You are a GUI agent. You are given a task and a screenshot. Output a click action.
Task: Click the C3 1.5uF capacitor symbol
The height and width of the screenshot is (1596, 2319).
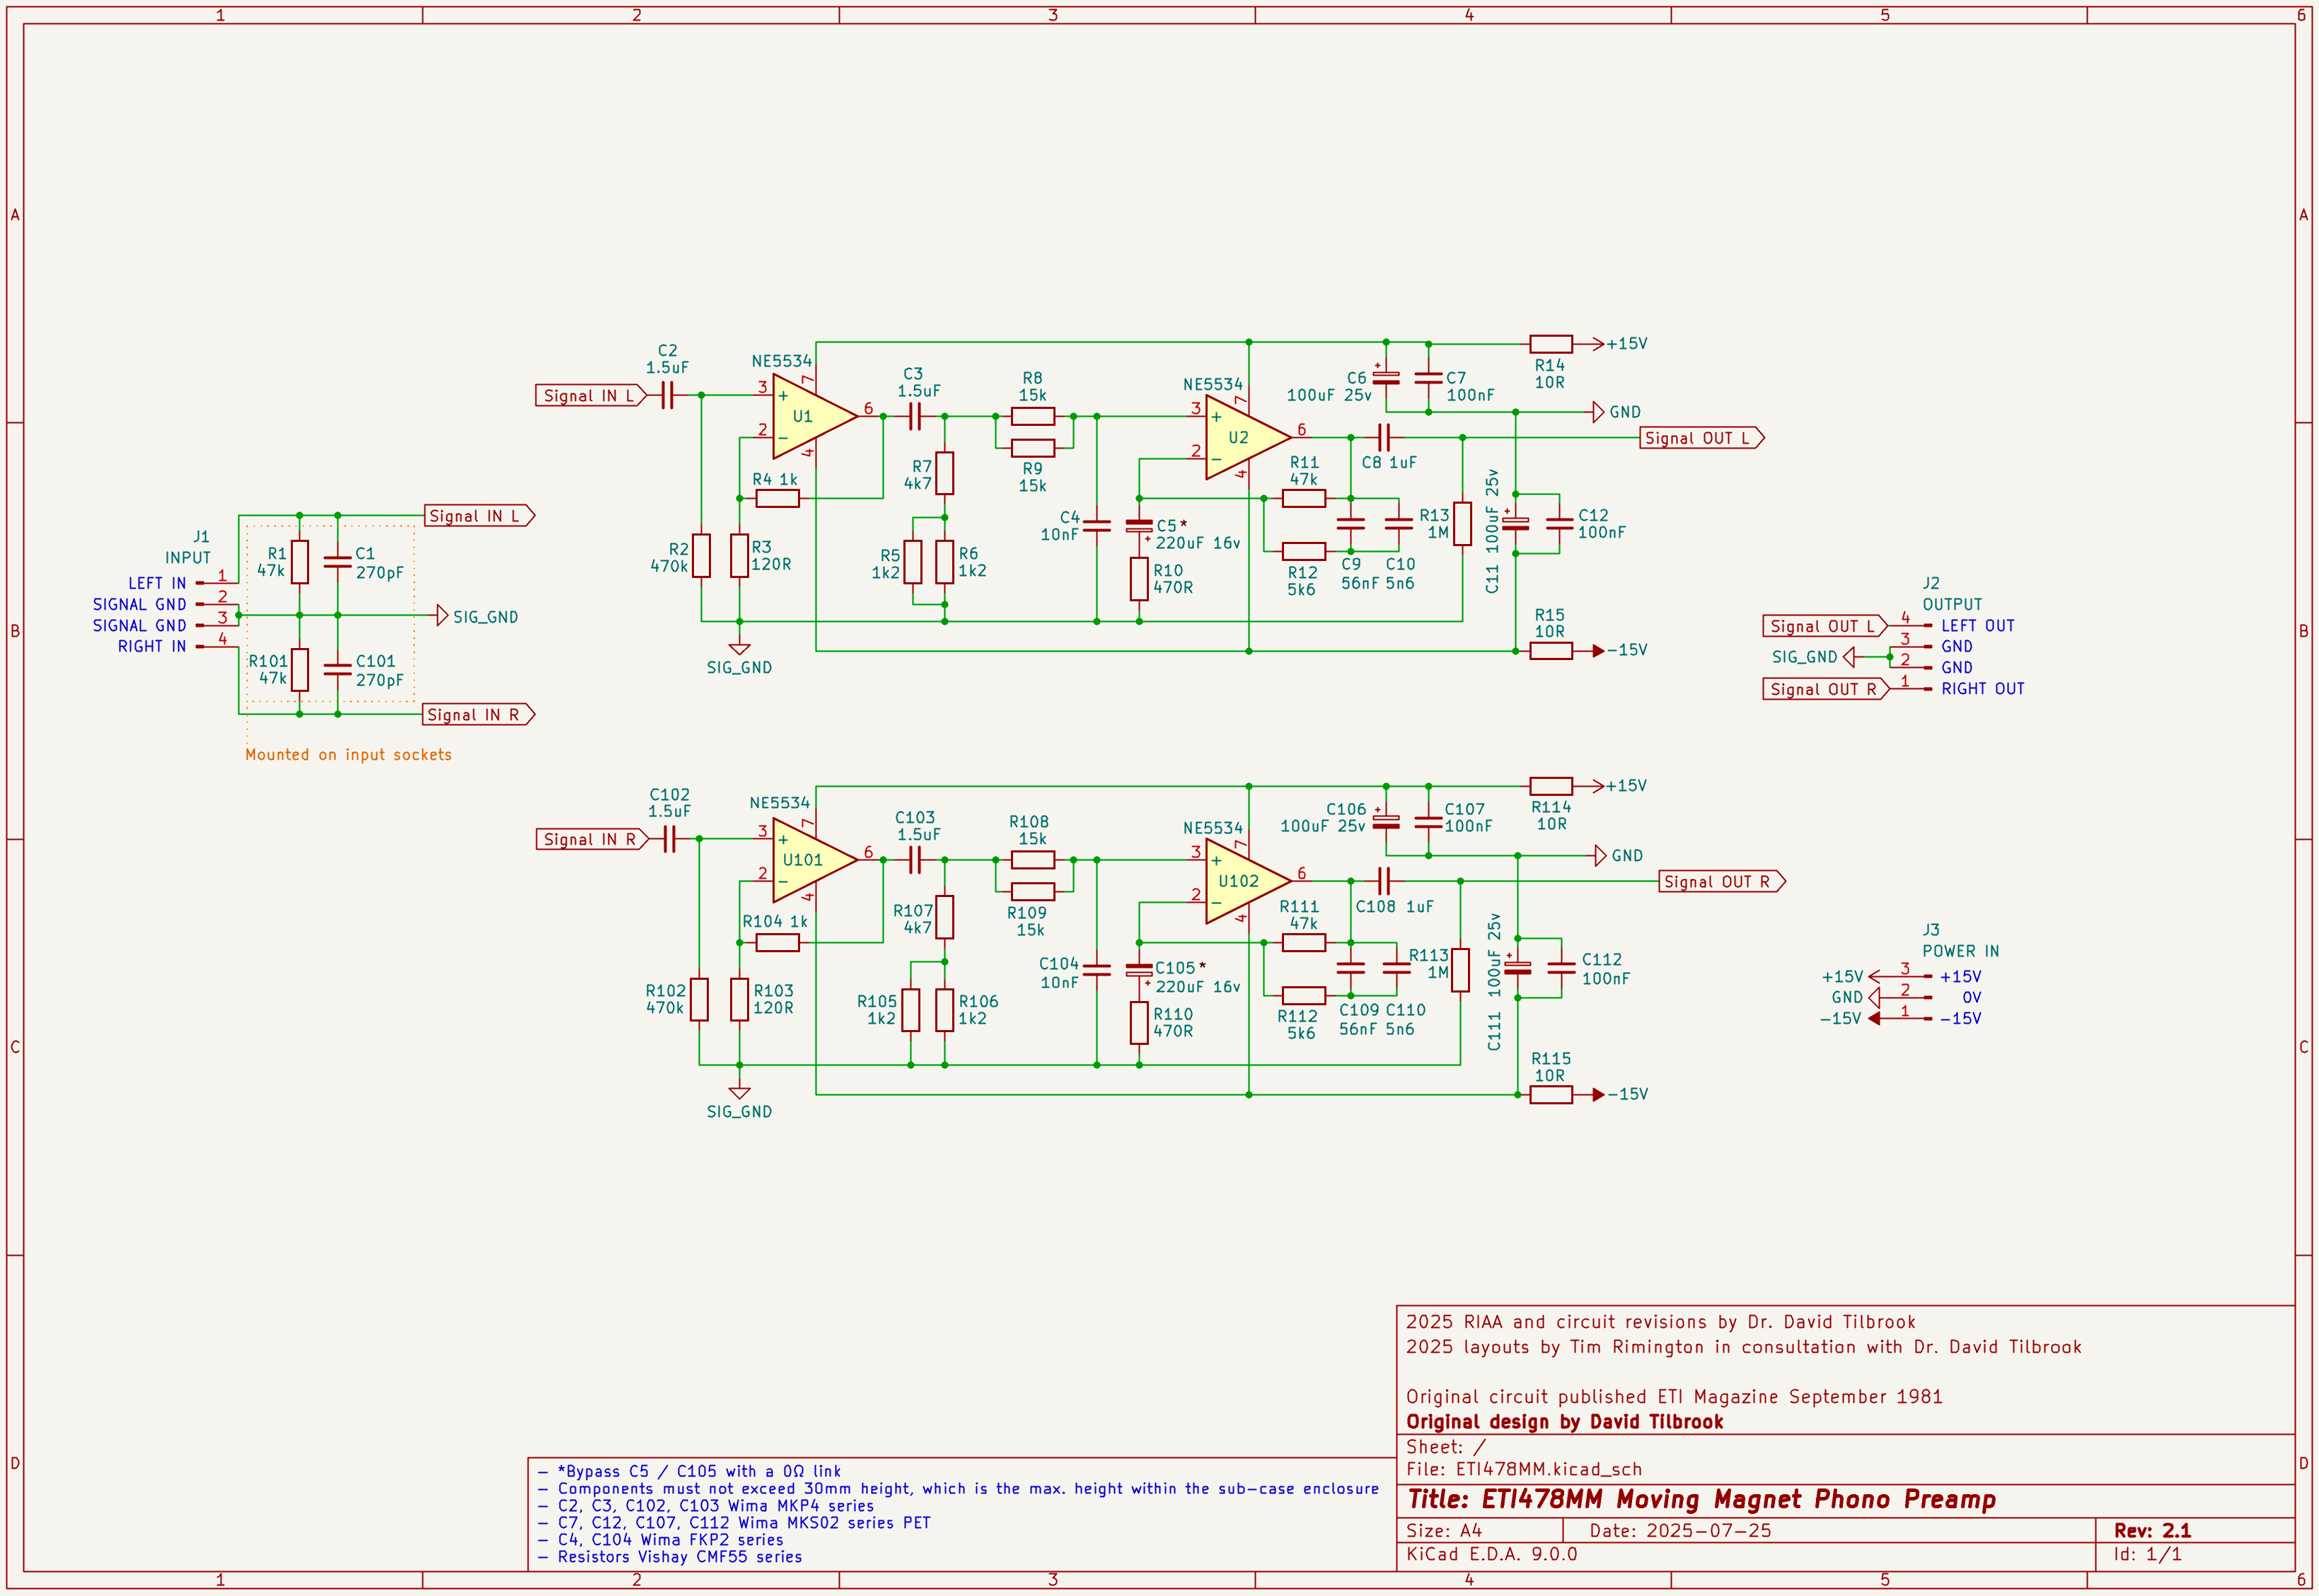pos(914,416)
